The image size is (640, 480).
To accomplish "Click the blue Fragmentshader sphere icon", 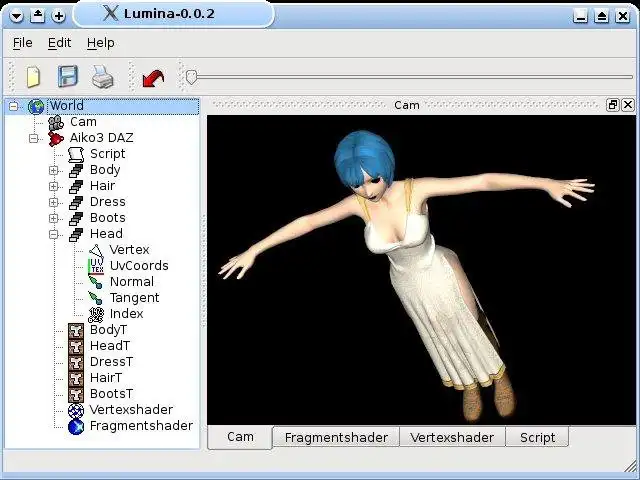I will point(76,427).
